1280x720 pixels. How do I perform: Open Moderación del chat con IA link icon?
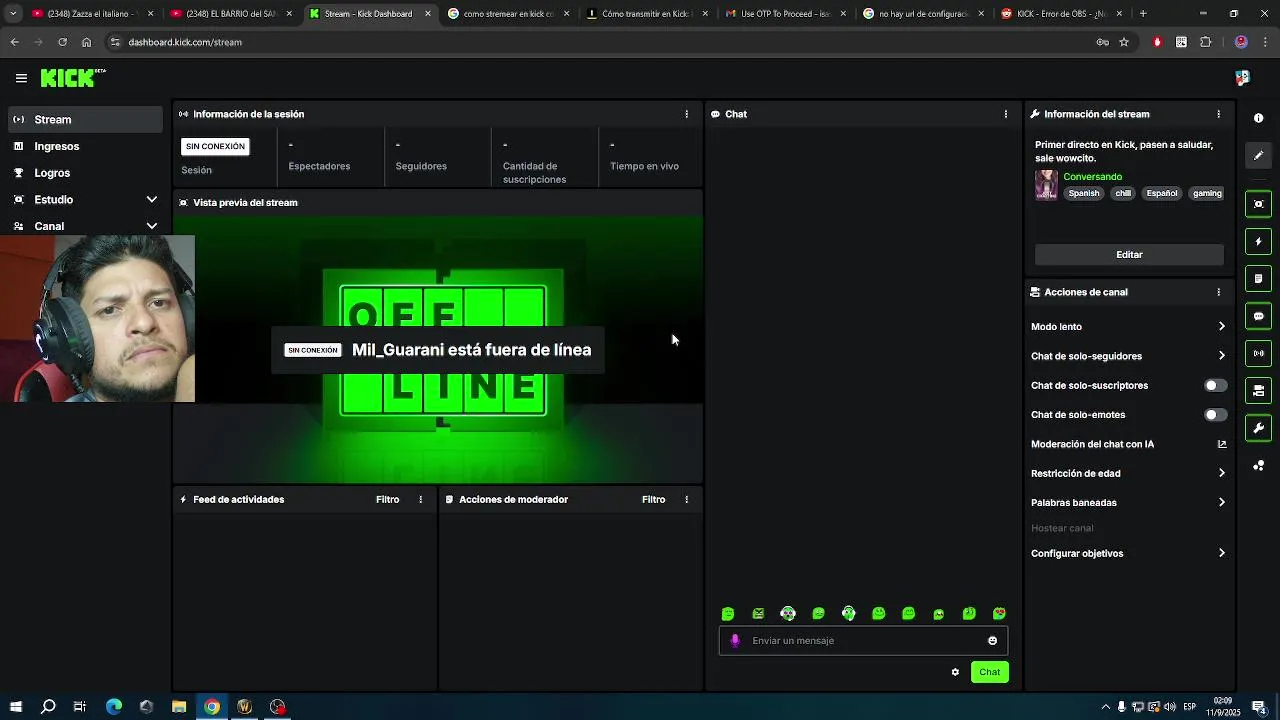[x=1221, y=444]
